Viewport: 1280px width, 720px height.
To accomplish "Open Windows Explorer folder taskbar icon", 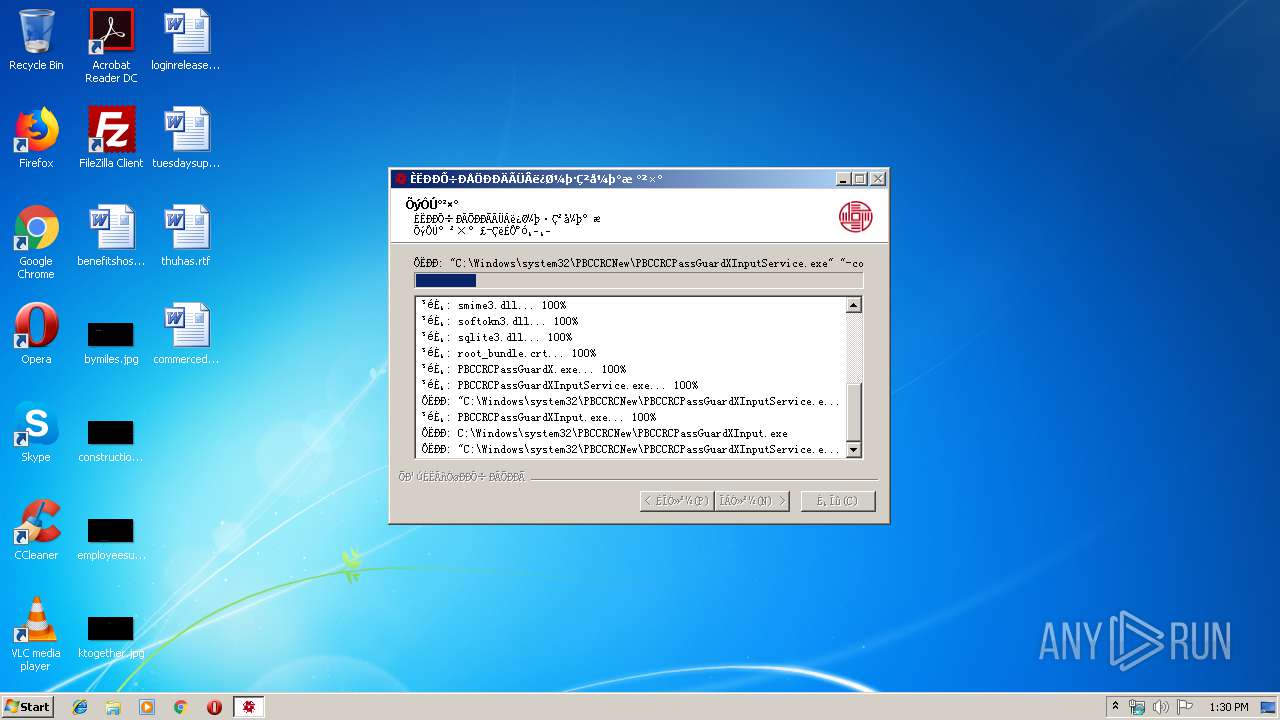I will 113,707.
